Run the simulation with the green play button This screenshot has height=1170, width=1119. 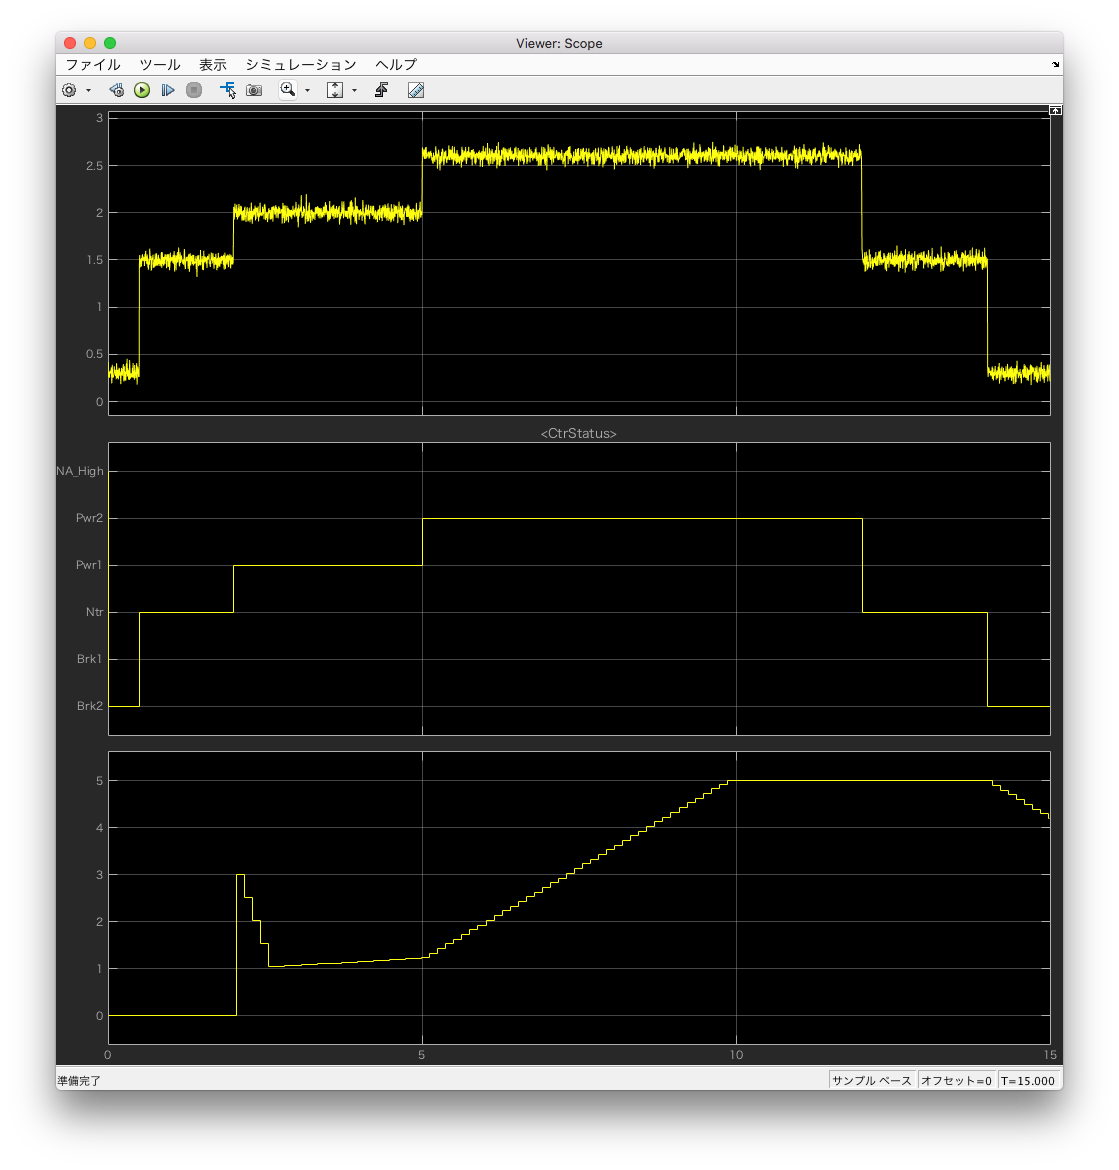tap(142, 90)
